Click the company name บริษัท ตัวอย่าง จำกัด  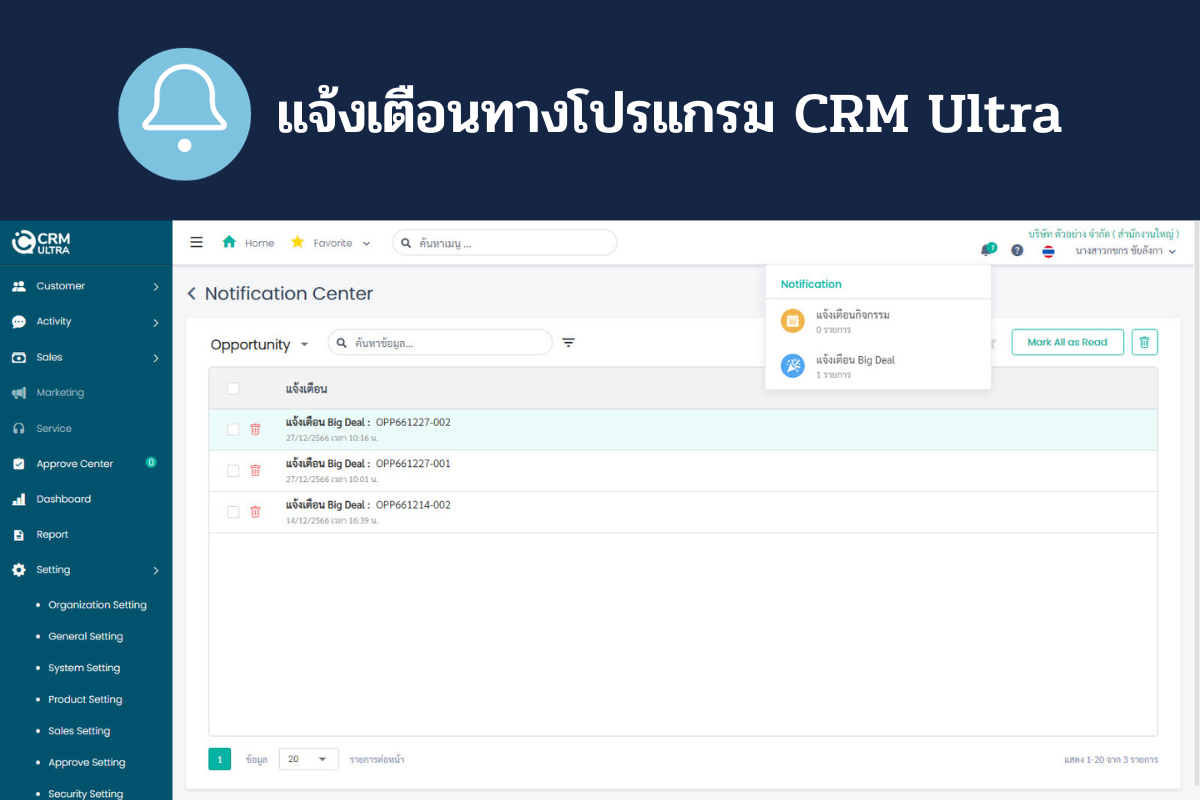[1104, 234]
